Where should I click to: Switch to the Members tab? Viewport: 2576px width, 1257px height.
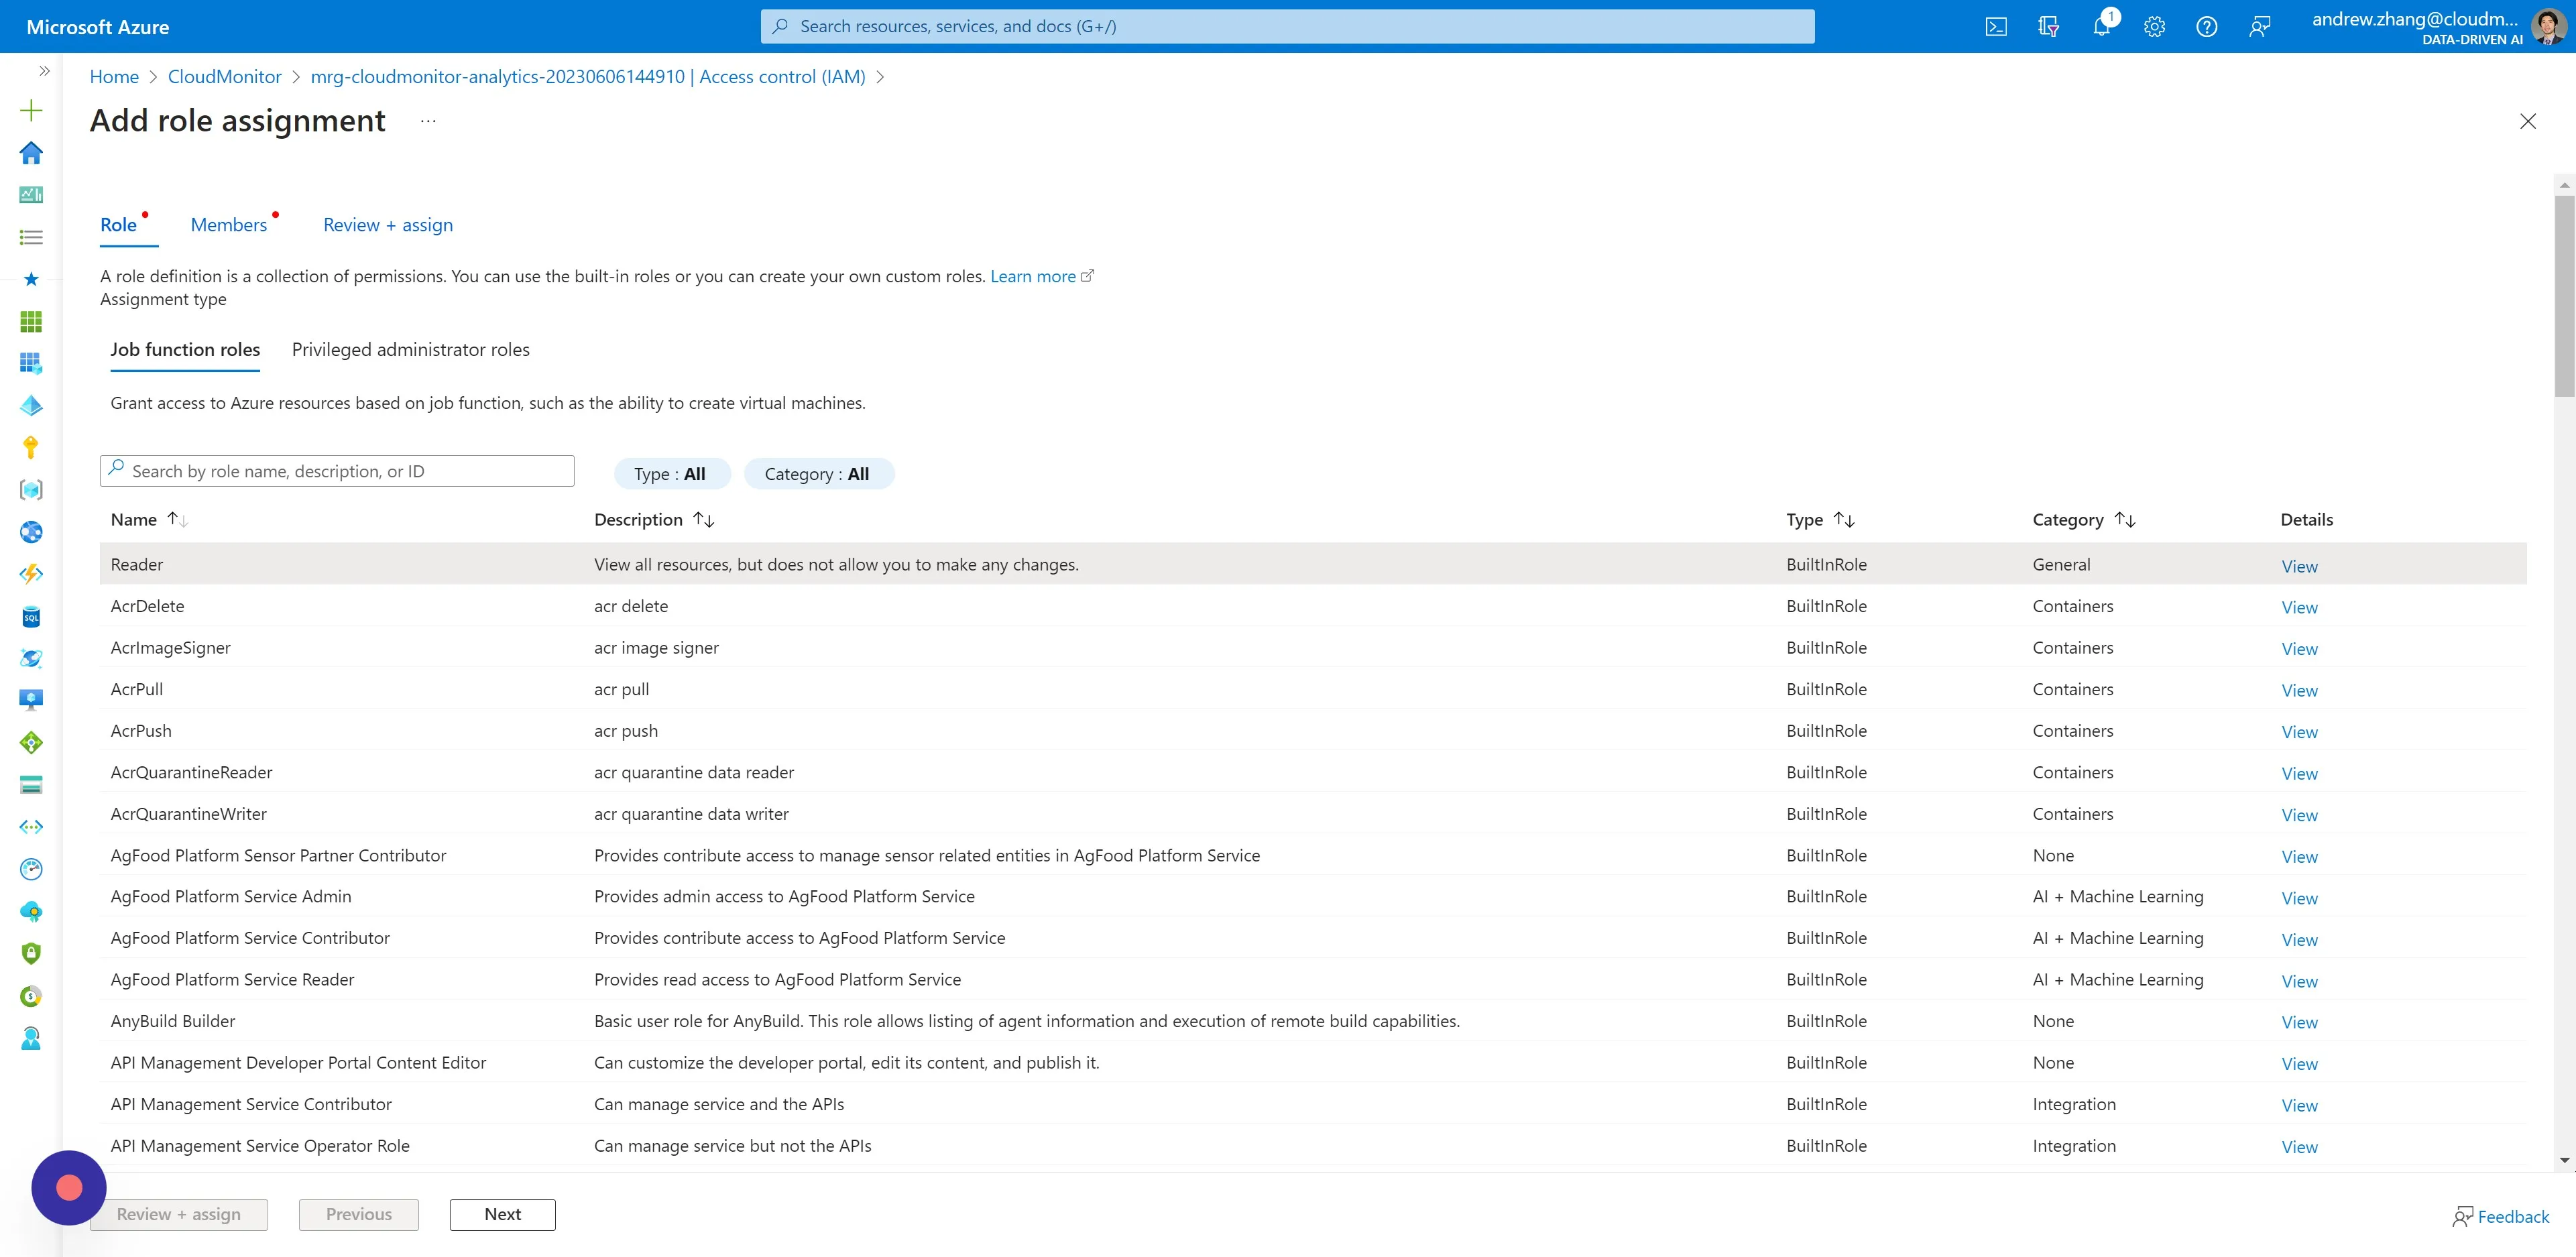coord(229,225)
